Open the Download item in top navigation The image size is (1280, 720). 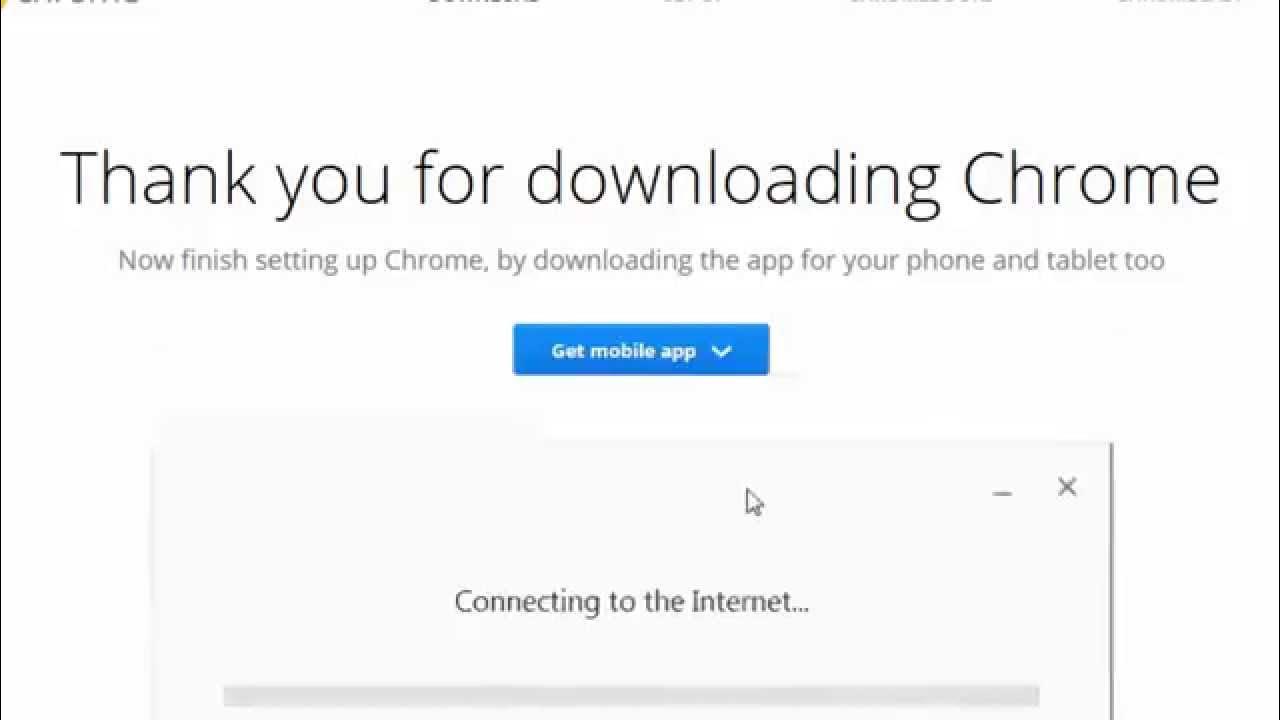pyautogui.click(x=483, y=3)
